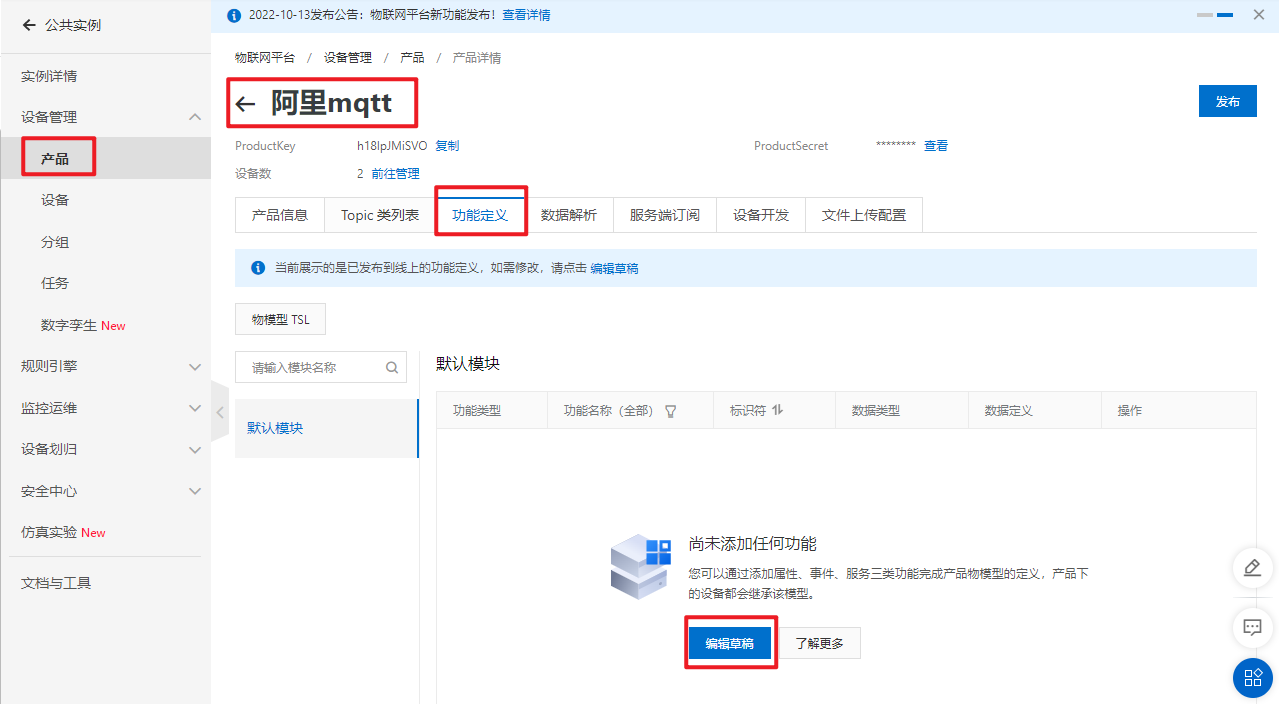This screenshot has width=1279, height=704.
Task: Collapse the 设备管理 sidebar section
Action: pyautogui.click(x=195, y=116)
